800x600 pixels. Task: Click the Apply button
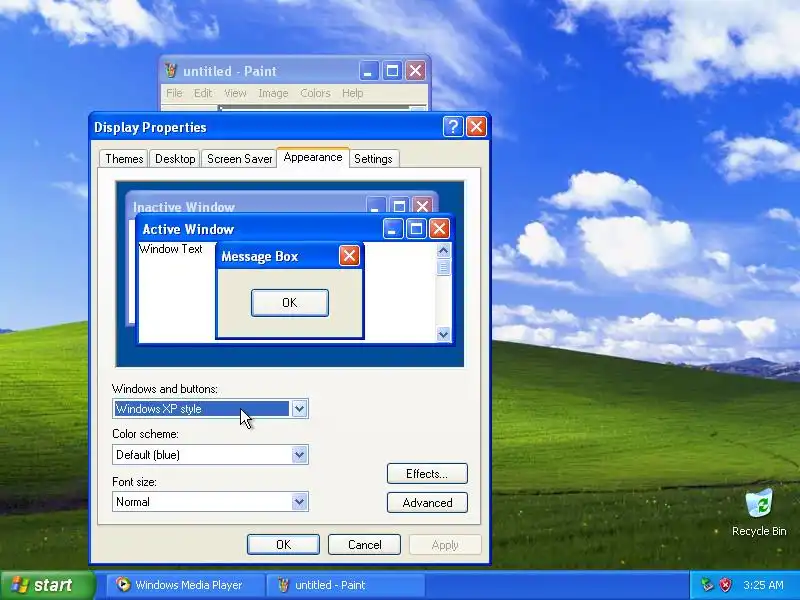coord(445,544)
